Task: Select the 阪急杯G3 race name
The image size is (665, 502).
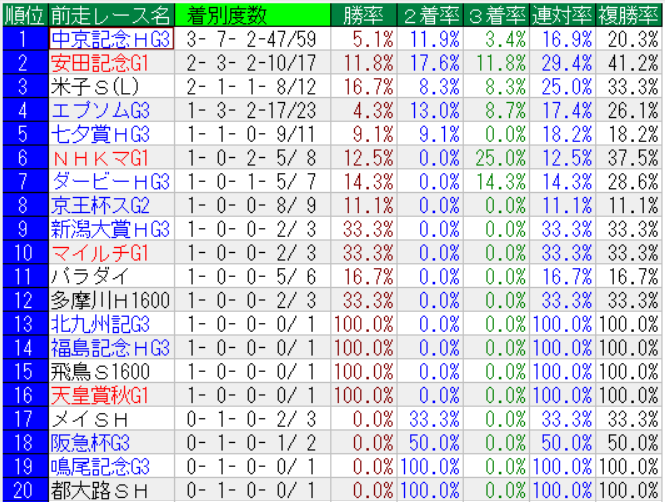Action: coord(90,443)
